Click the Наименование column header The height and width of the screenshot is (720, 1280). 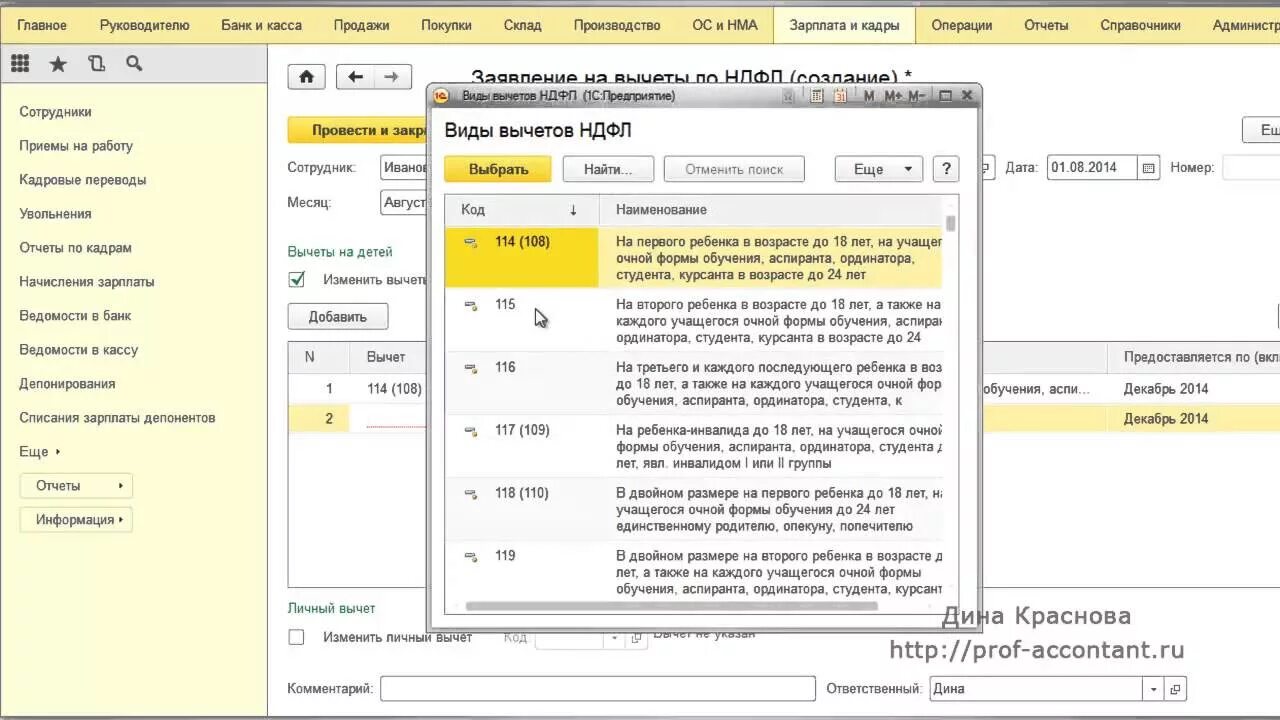[x=771, y=210]
